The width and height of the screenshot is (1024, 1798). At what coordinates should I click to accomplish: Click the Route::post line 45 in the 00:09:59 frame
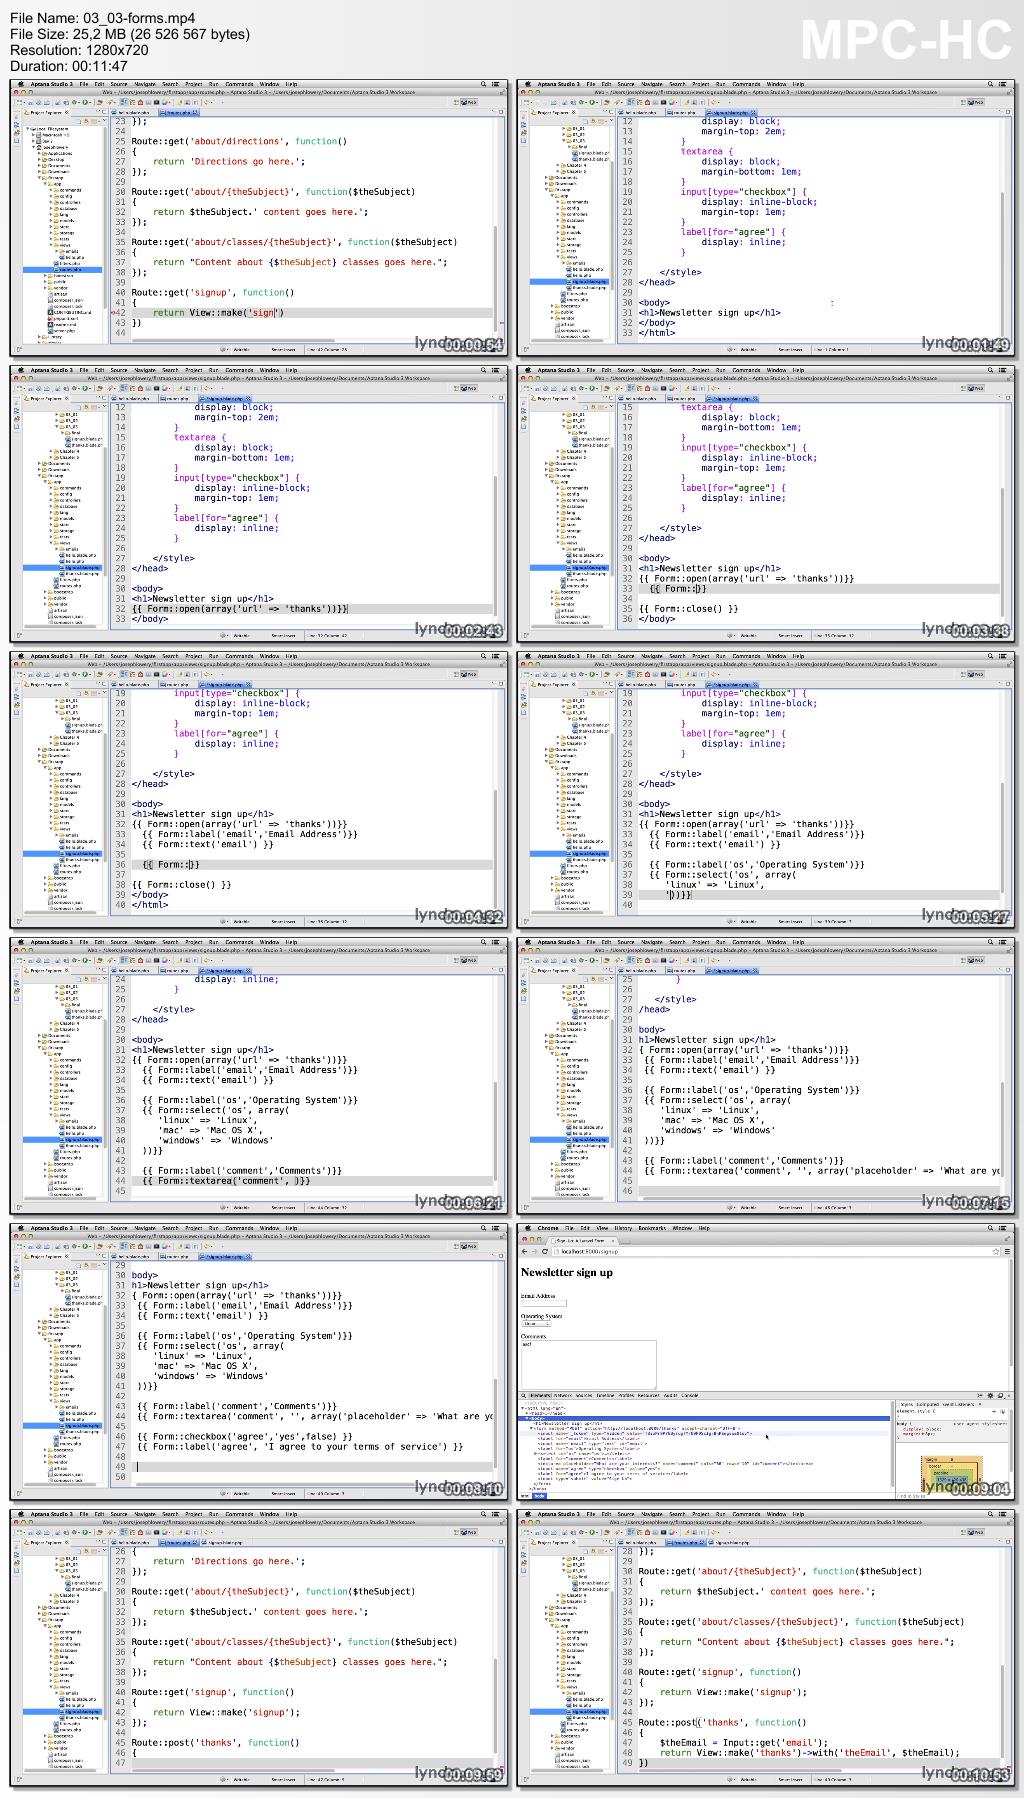tap(215, 1742)
